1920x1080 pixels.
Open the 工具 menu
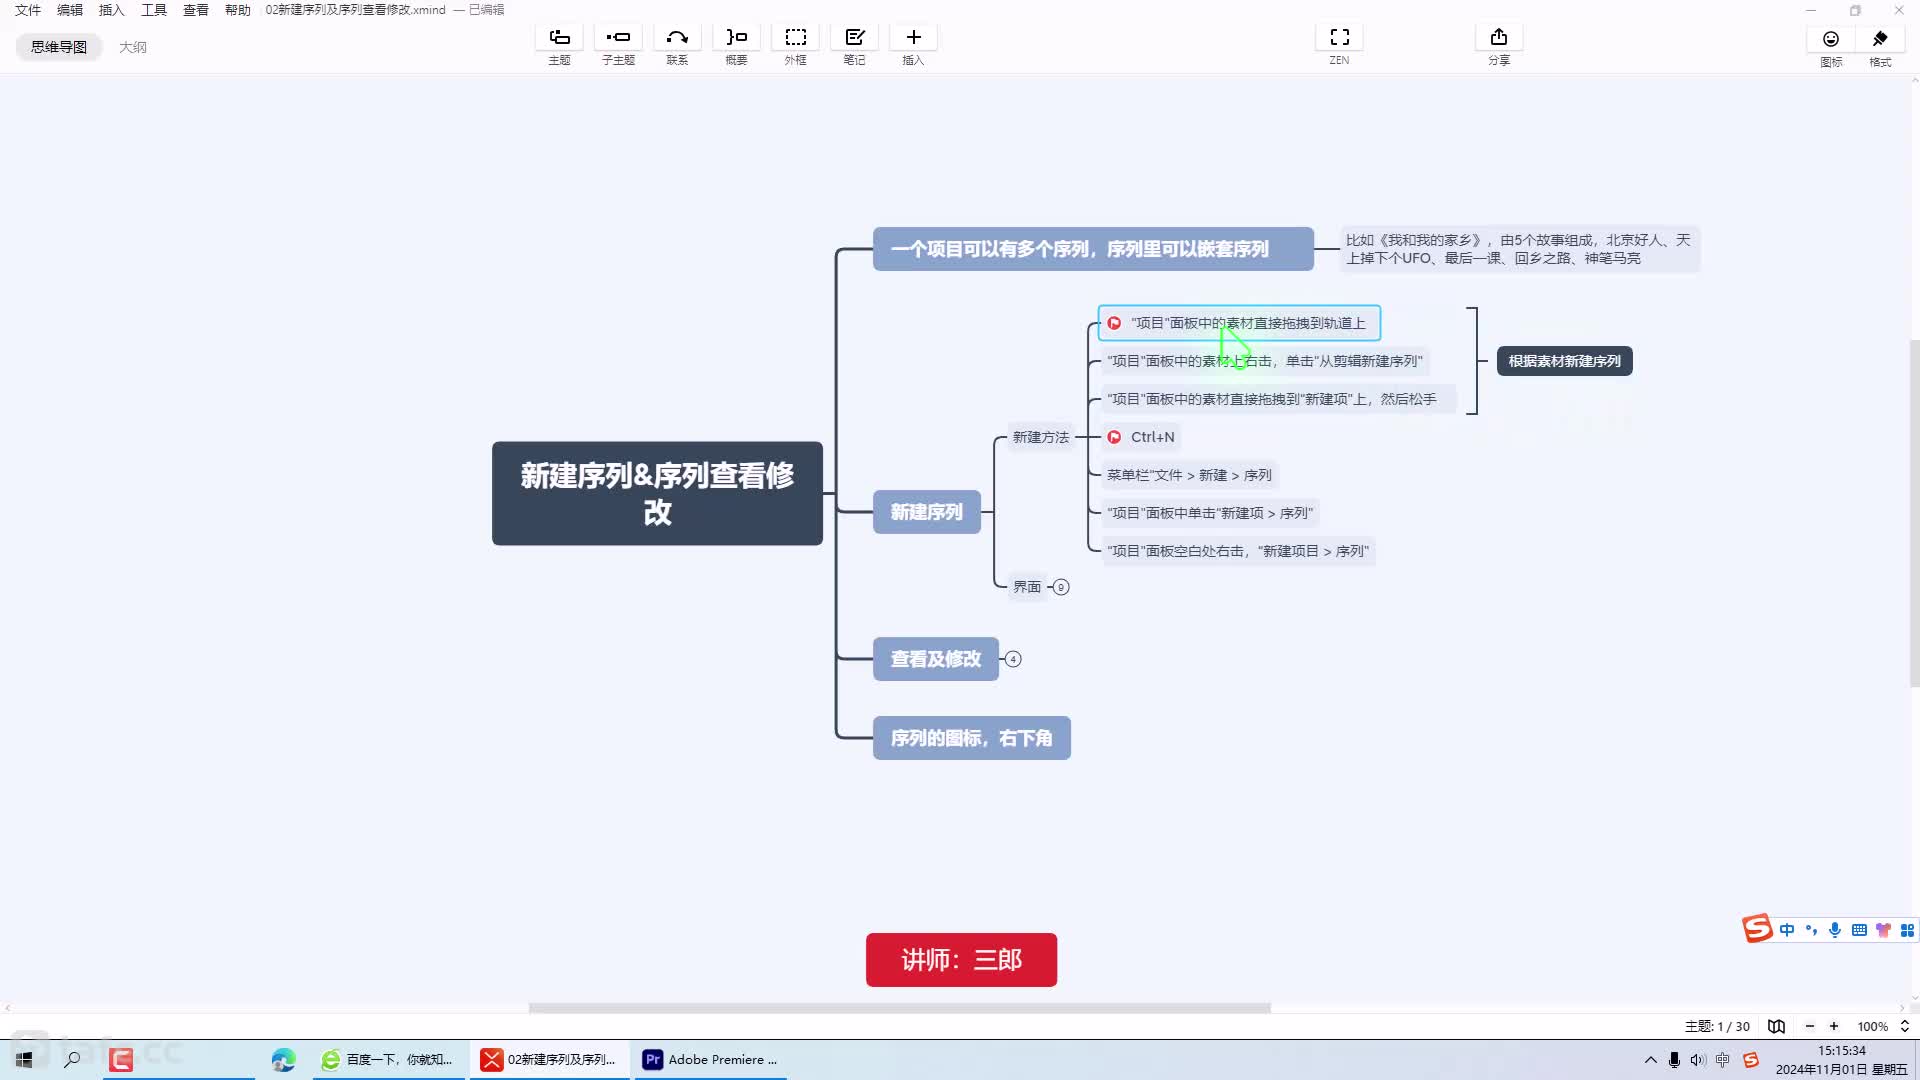coord(154,10)
